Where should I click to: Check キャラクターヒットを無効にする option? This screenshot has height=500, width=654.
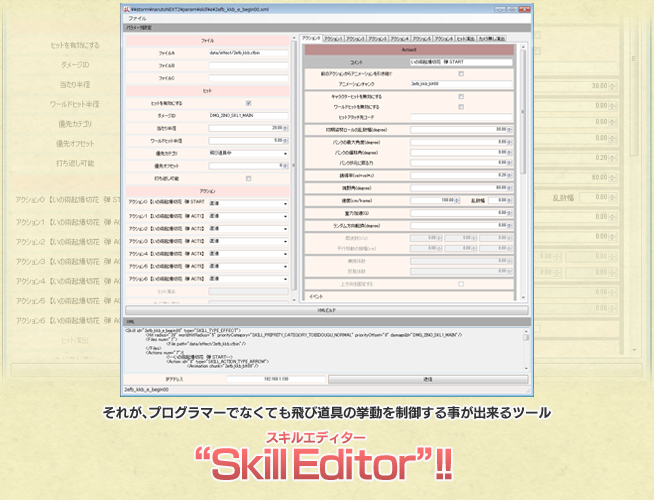[461, 96]
